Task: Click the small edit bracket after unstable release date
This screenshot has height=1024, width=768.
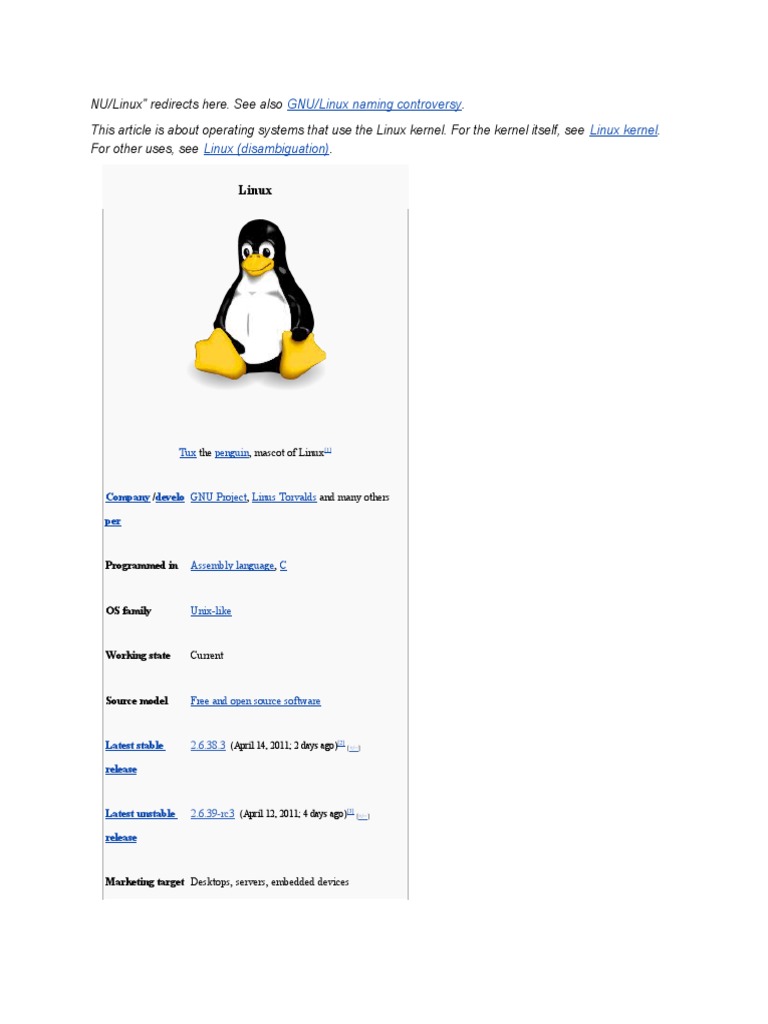Action: [x=363, y=816]
